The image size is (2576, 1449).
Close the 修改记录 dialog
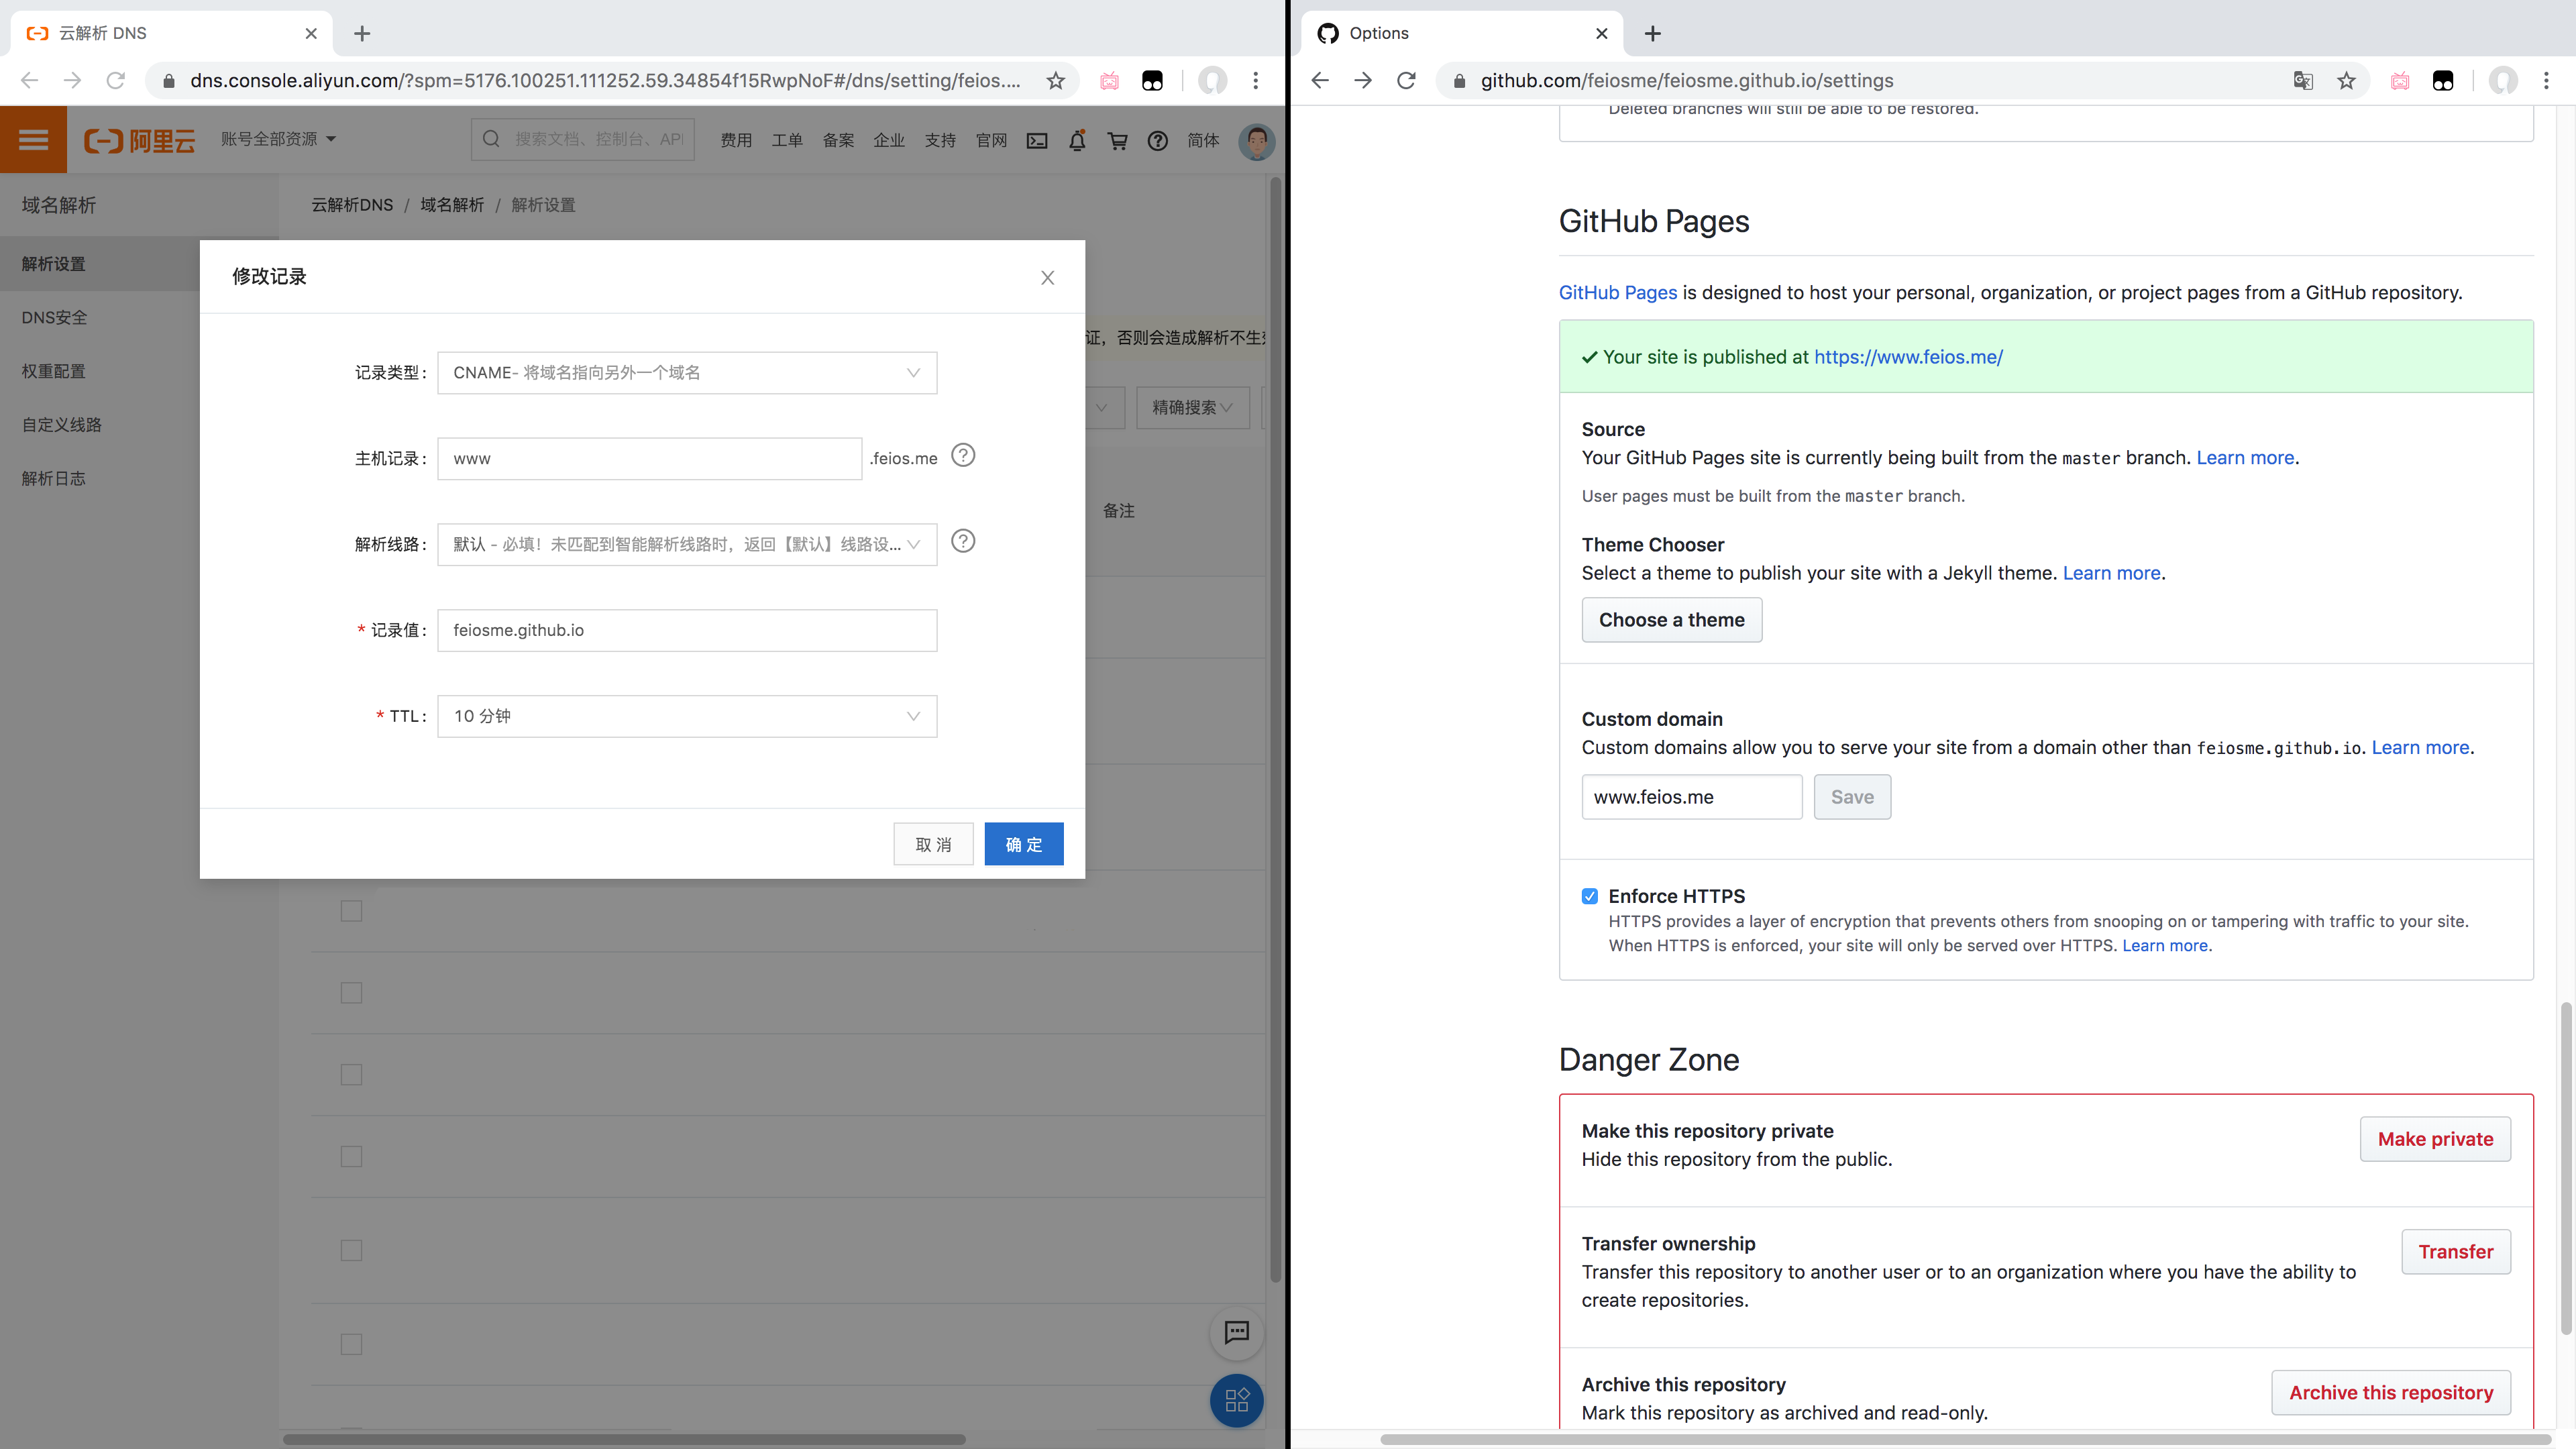pos(1047,277)
